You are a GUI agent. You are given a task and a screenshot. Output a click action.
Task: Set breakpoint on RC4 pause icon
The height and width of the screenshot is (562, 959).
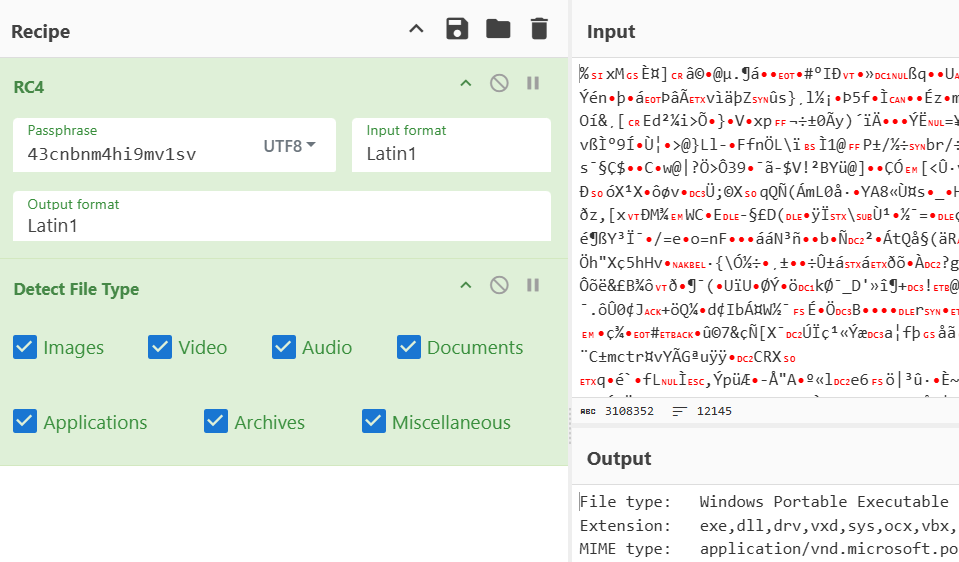(533, 83)
